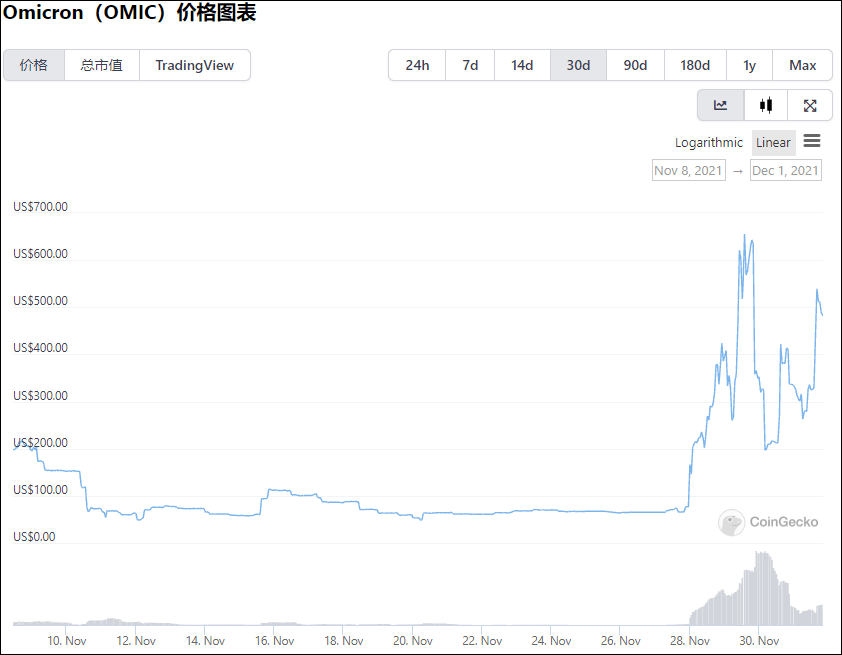
Task: Click the Omicron (OMIC) chart title
Action: pyautogui.click(x=129, y=12)
